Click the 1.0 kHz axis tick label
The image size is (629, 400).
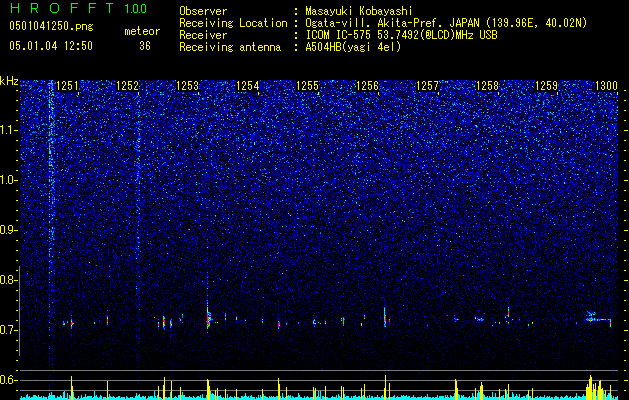point(9,180)
